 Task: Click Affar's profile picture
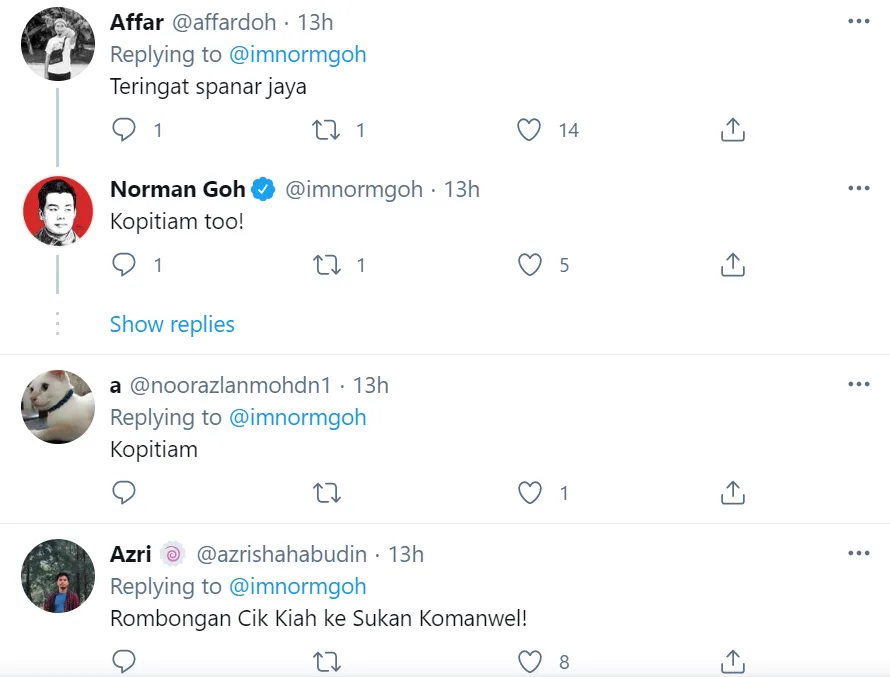pyautogui.click(x=58, y=43)
